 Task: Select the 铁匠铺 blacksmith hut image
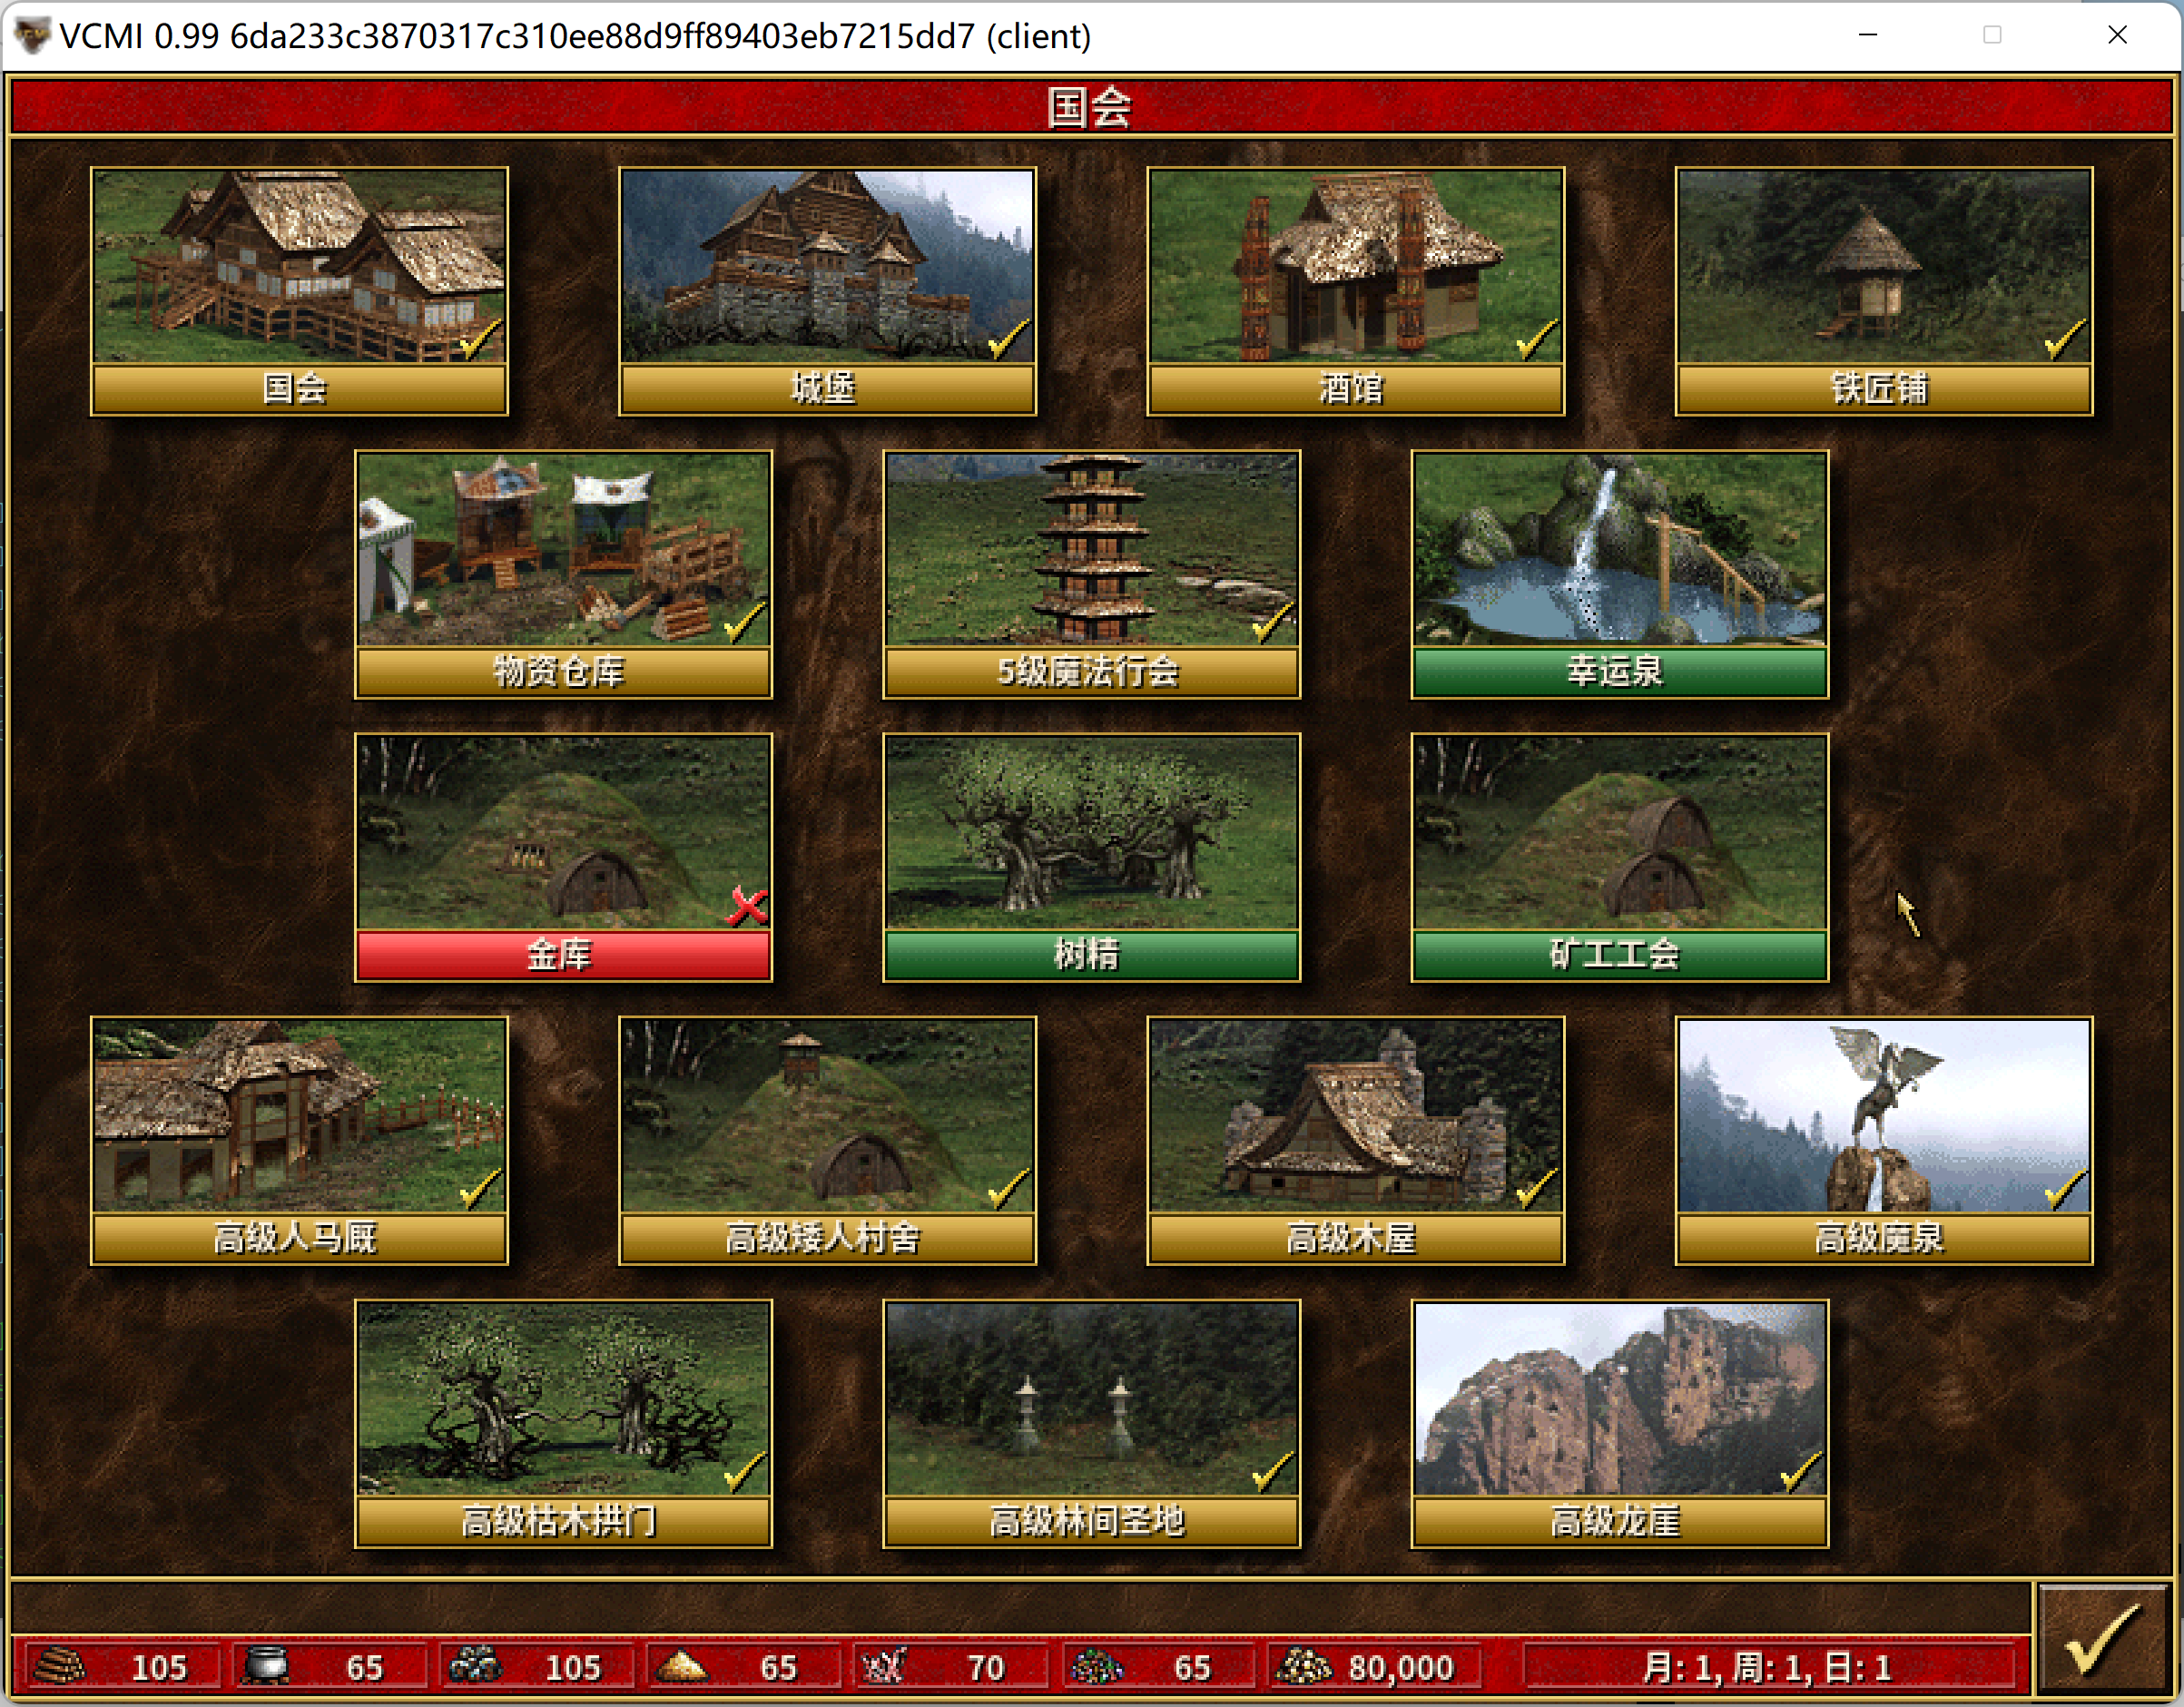point(1883,266)
